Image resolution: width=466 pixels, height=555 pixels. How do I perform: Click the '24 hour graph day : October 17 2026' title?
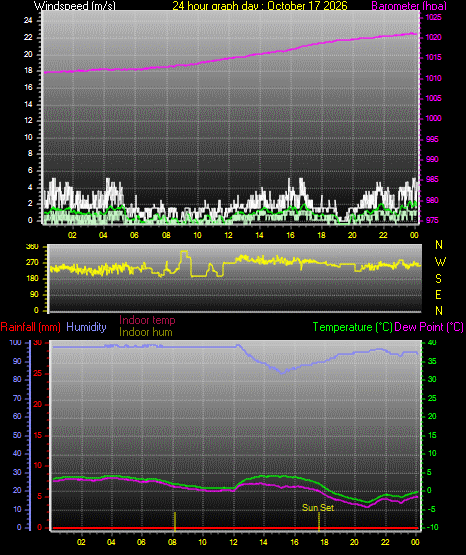tap(260, 5)
